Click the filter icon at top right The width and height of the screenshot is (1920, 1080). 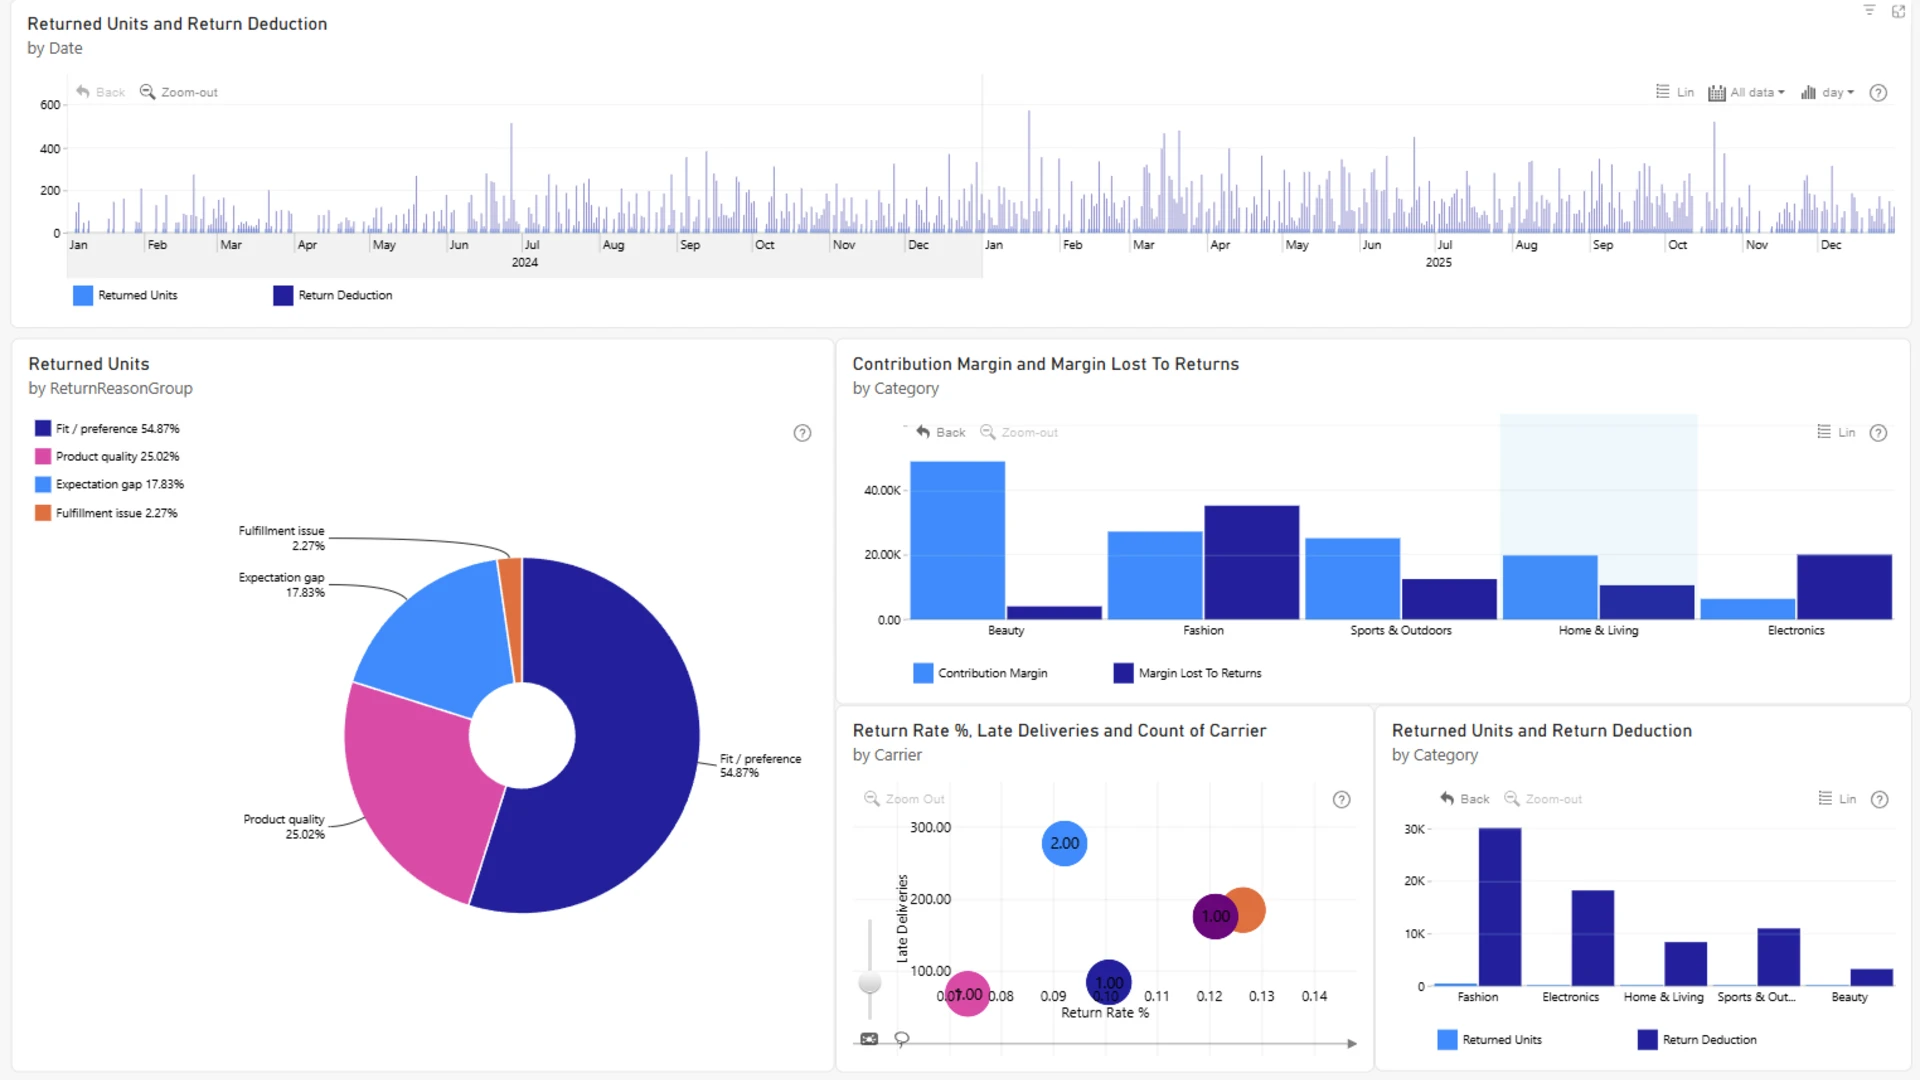point(1869,10)
